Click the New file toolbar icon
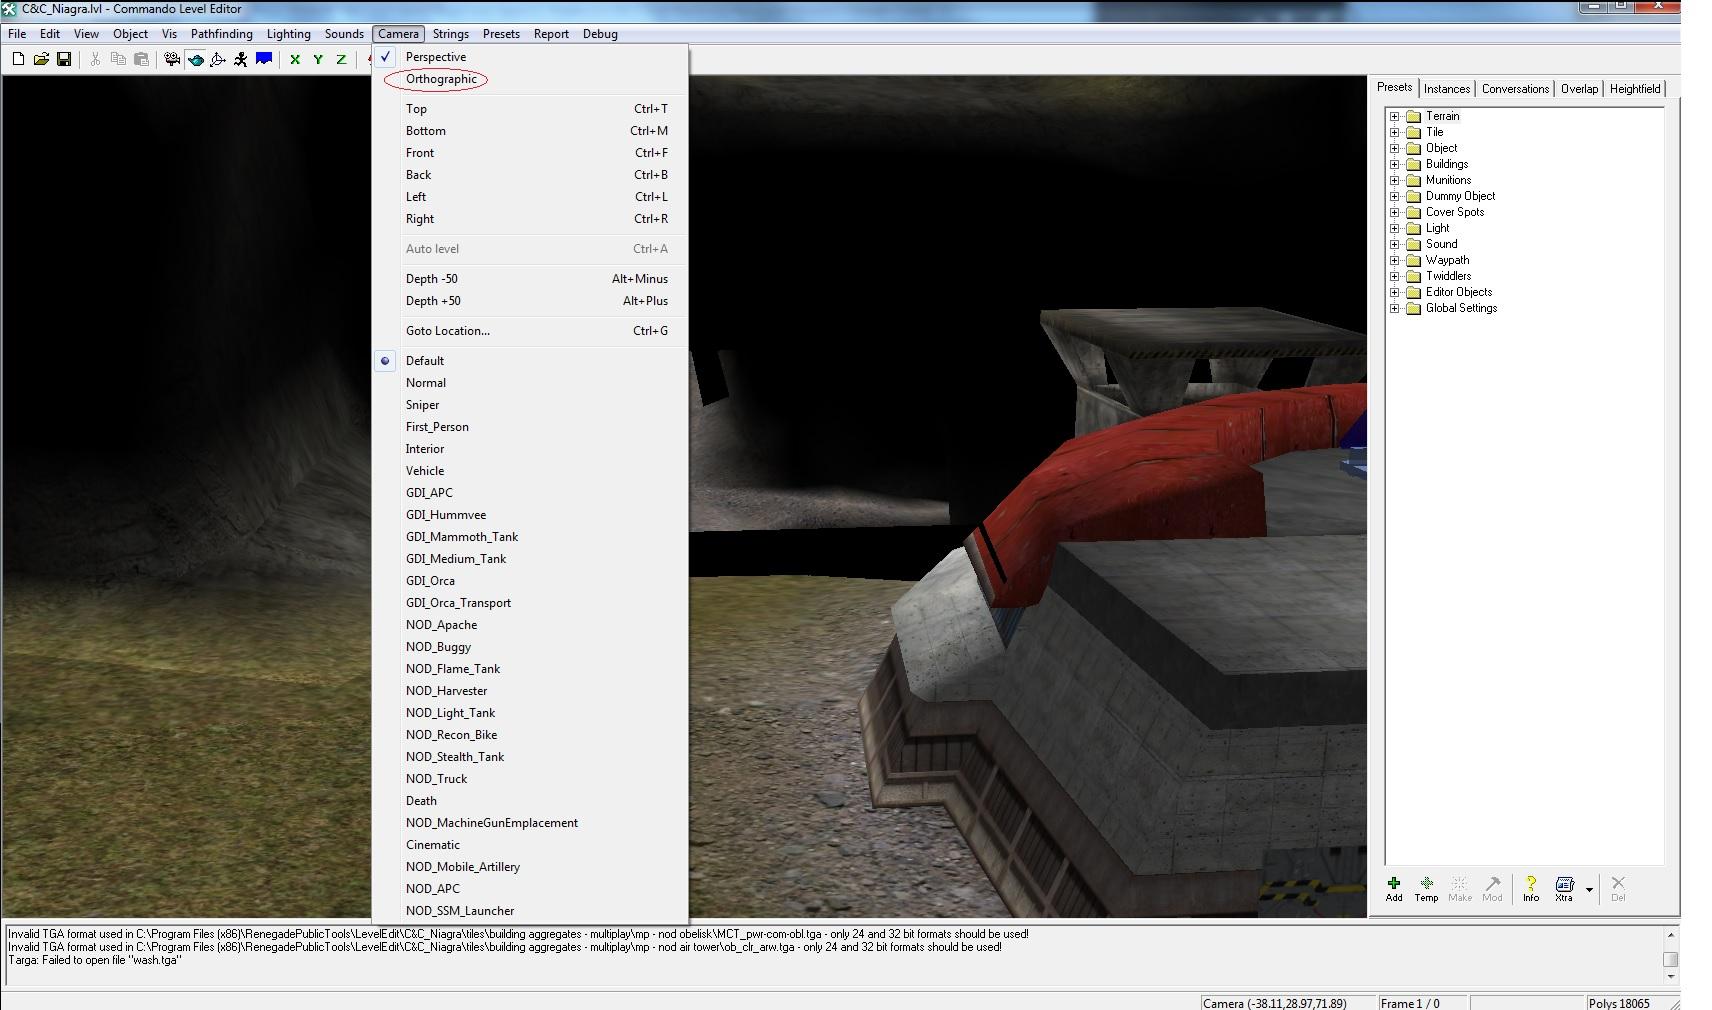Viewport: 1712px width, 1010px height. point(18,60)
